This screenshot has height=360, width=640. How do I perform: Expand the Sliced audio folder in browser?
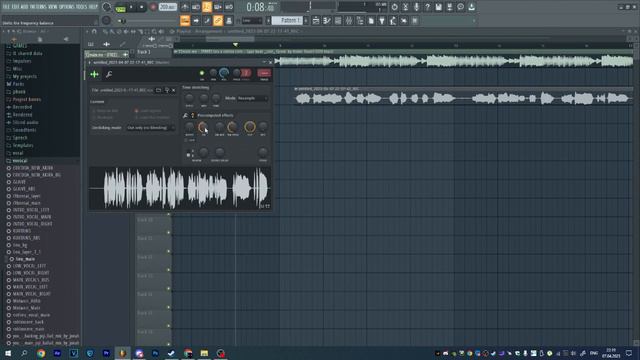(24, 122)
